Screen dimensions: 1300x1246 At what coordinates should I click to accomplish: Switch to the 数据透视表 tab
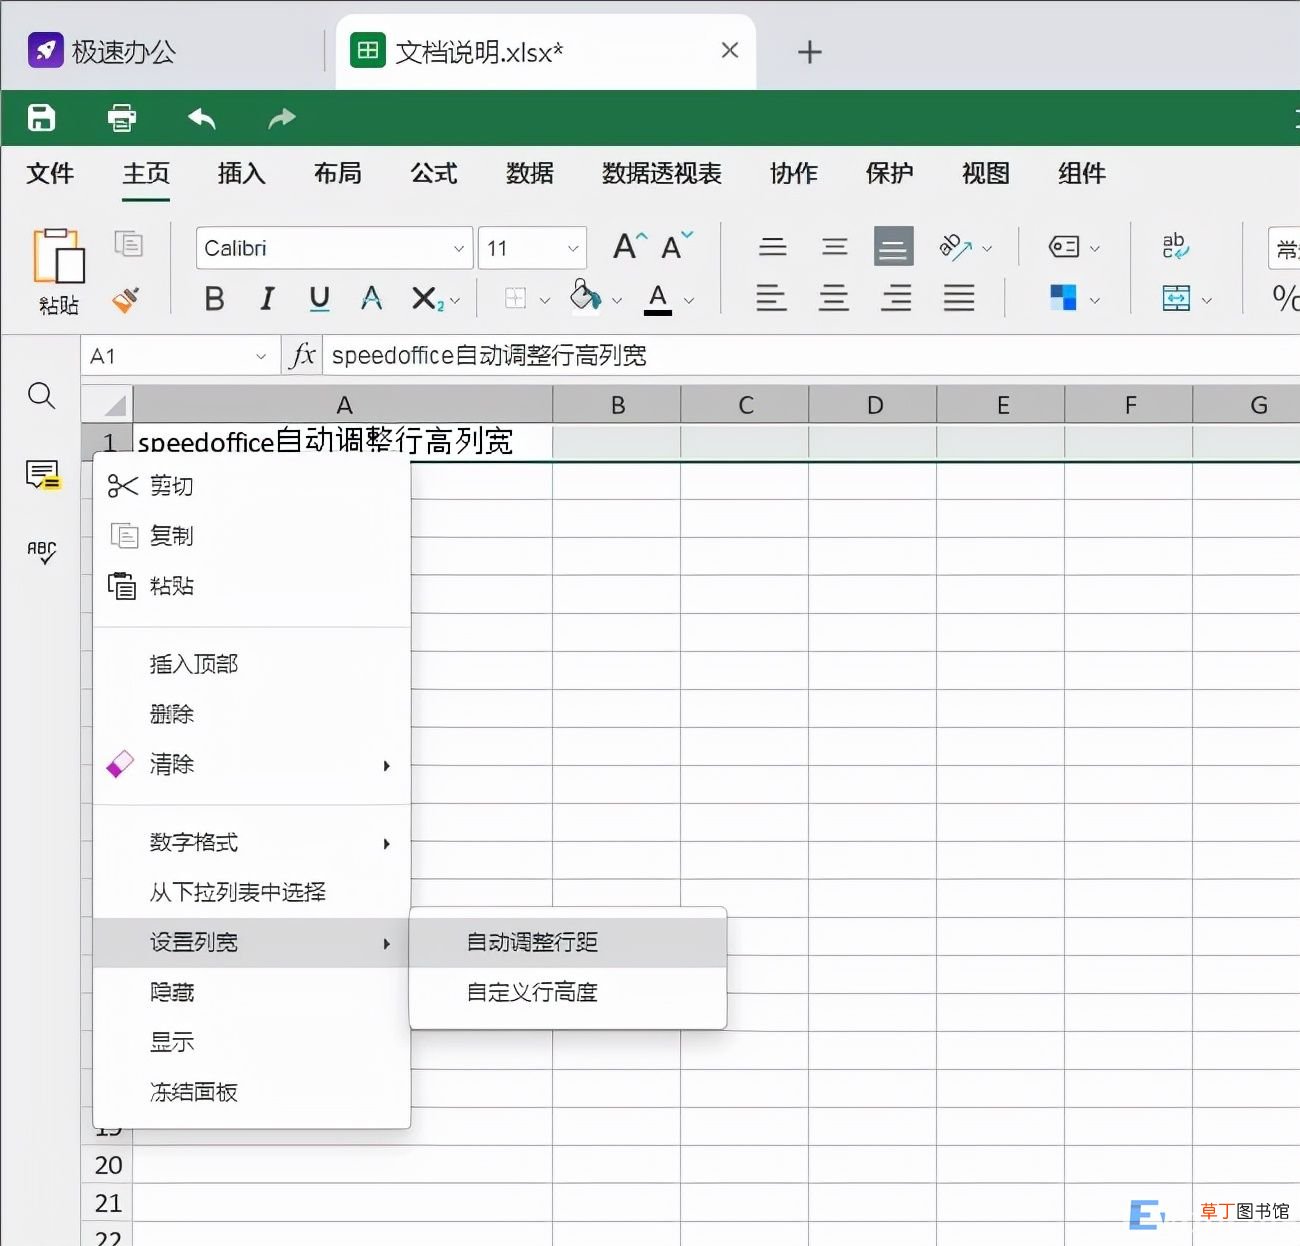(662, 173)
